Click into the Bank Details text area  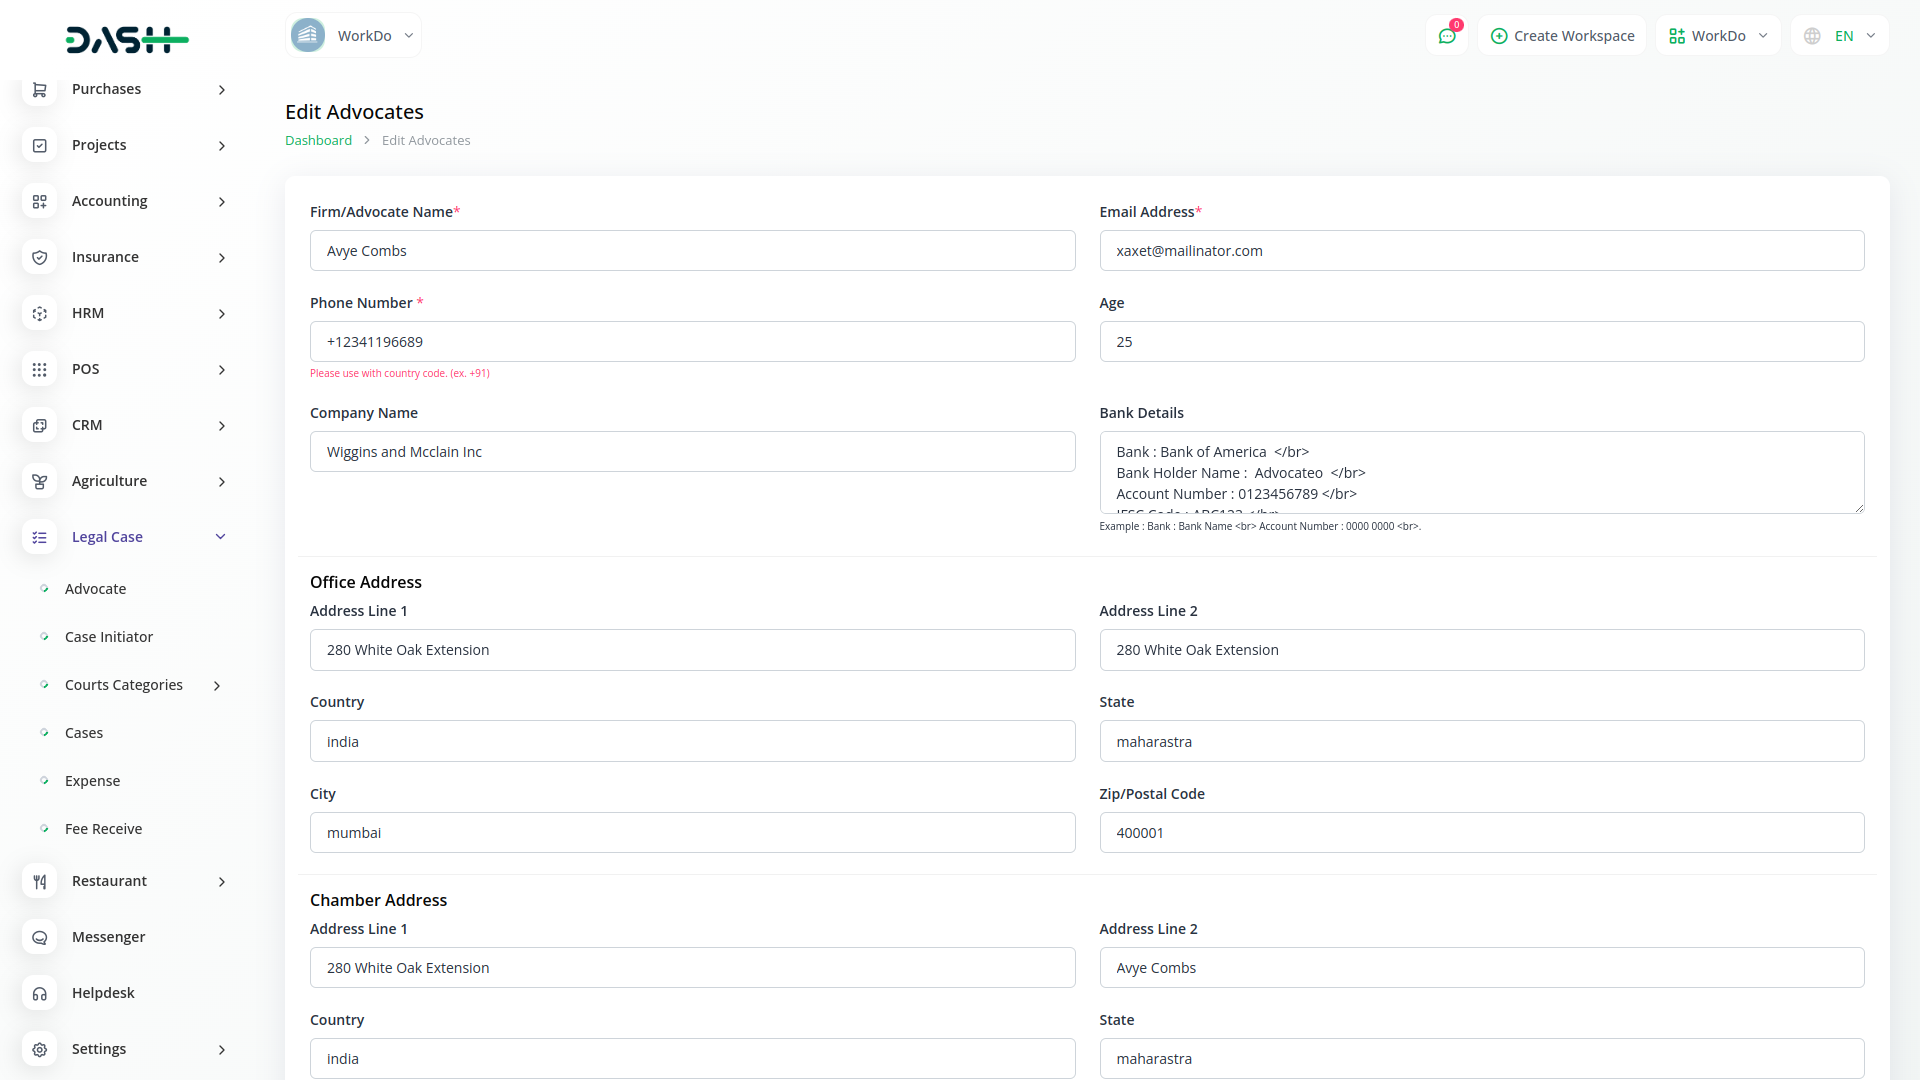1480,472
